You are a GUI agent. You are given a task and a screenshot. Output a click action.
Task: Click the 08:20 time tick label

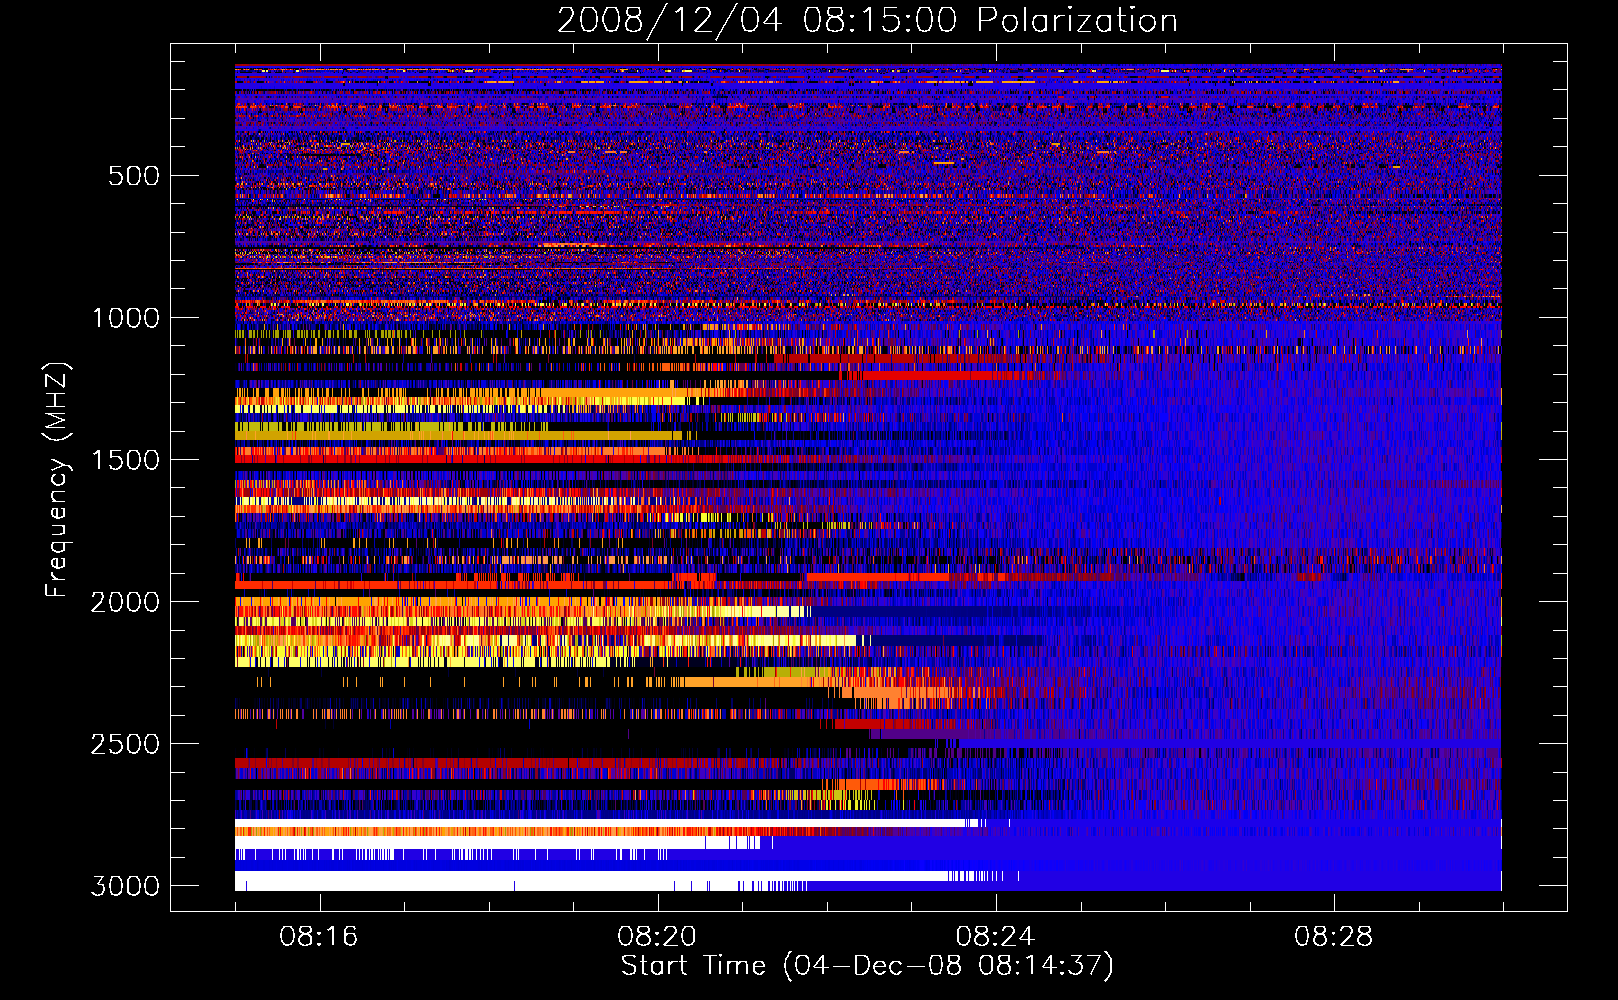pyautogui.click(x=657, y=937)
